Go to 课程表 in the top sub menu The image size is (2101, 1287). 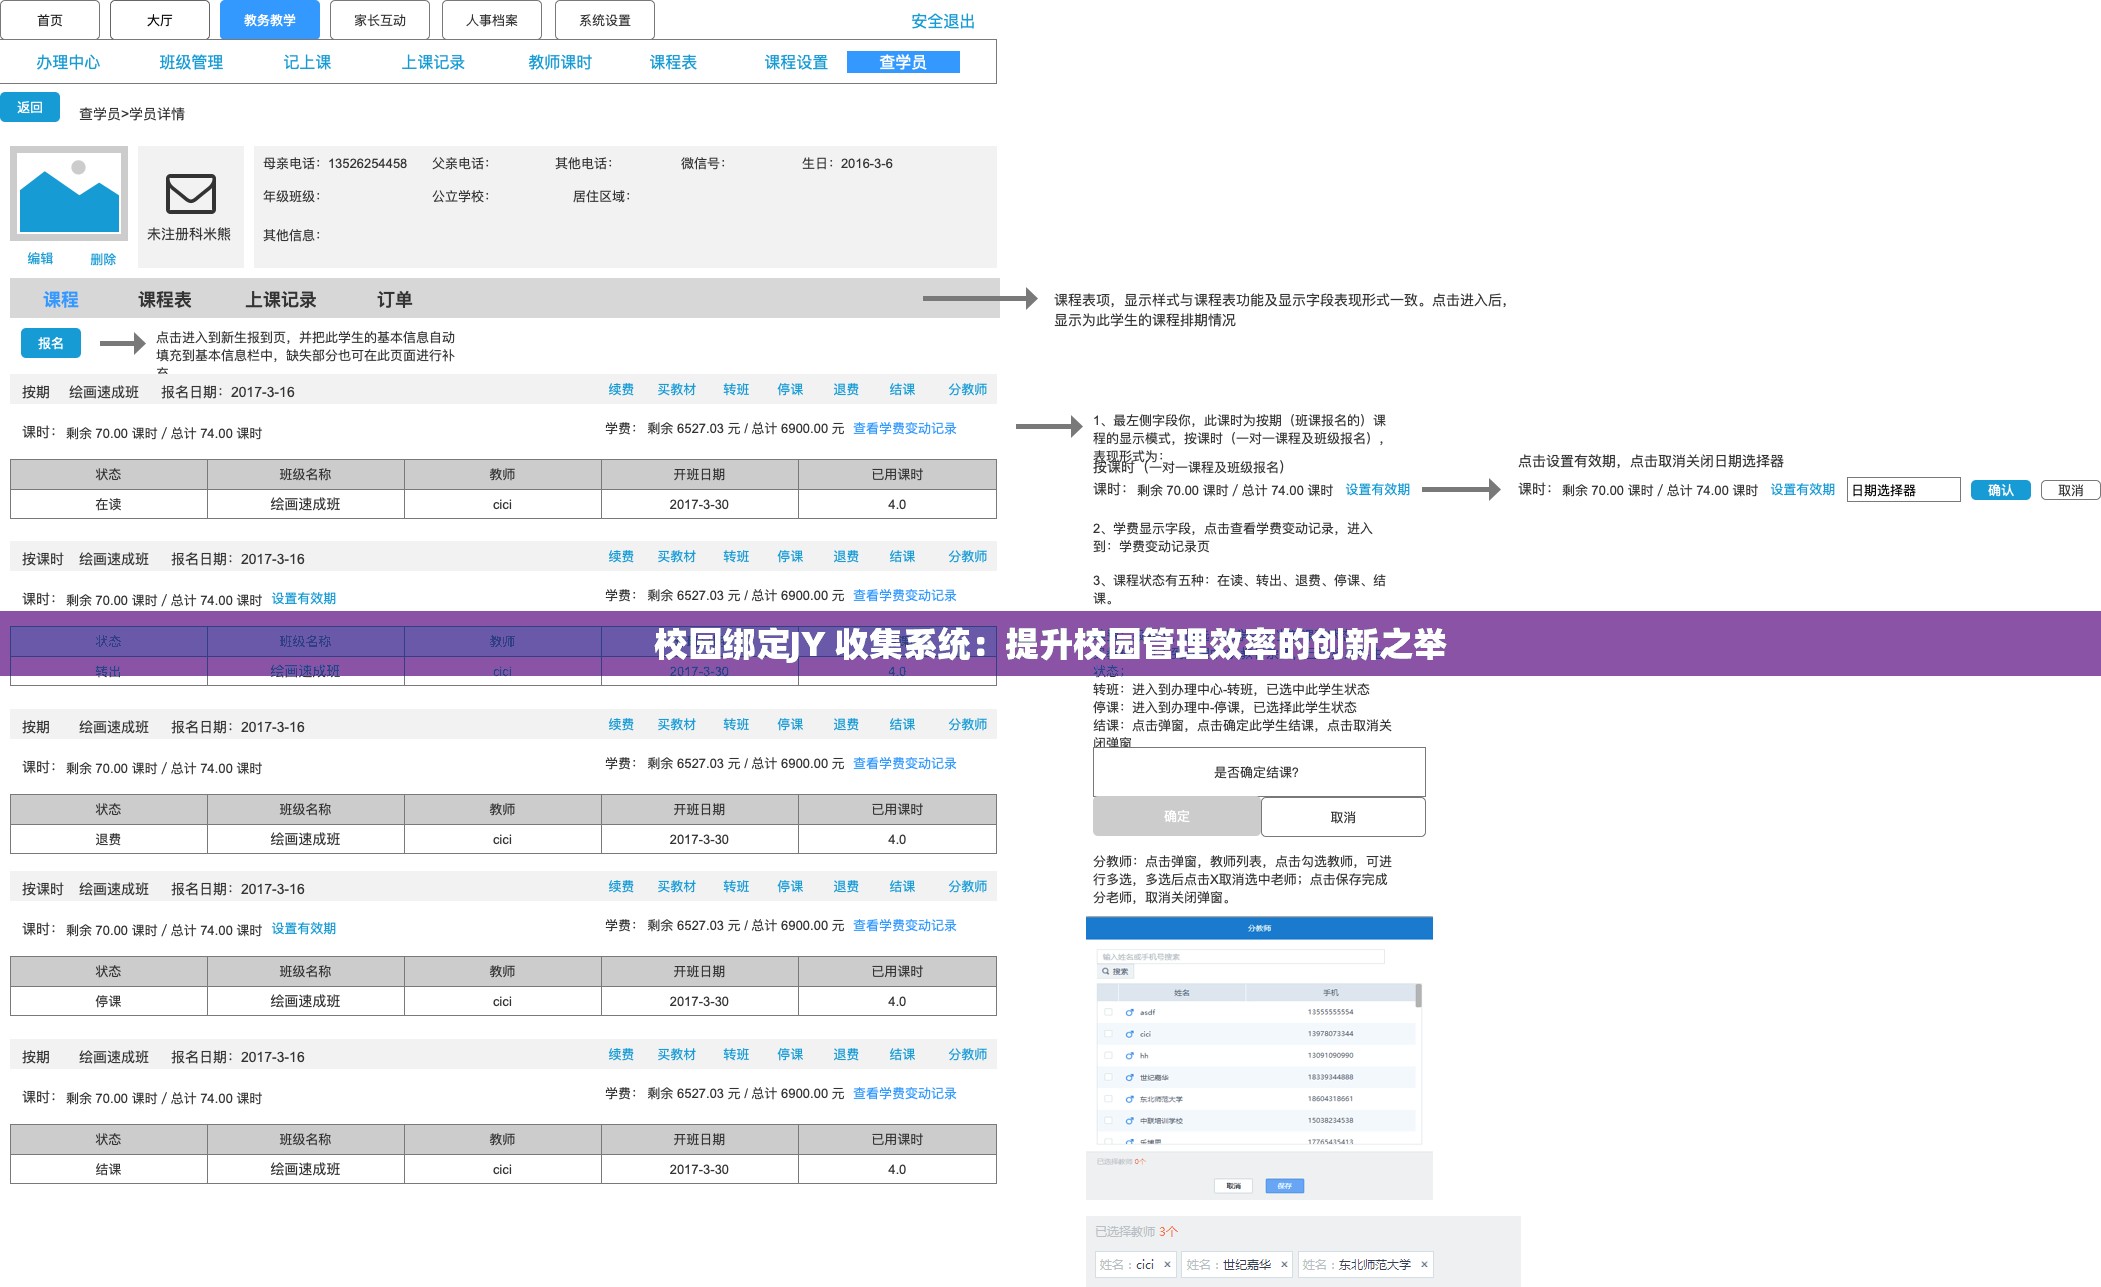[673, 62]
